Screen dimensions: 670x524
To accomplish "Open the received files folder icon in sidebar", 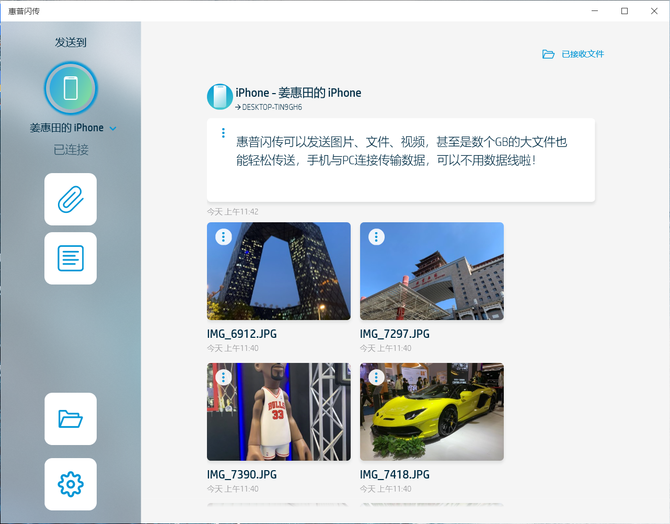I will [71, 419].
